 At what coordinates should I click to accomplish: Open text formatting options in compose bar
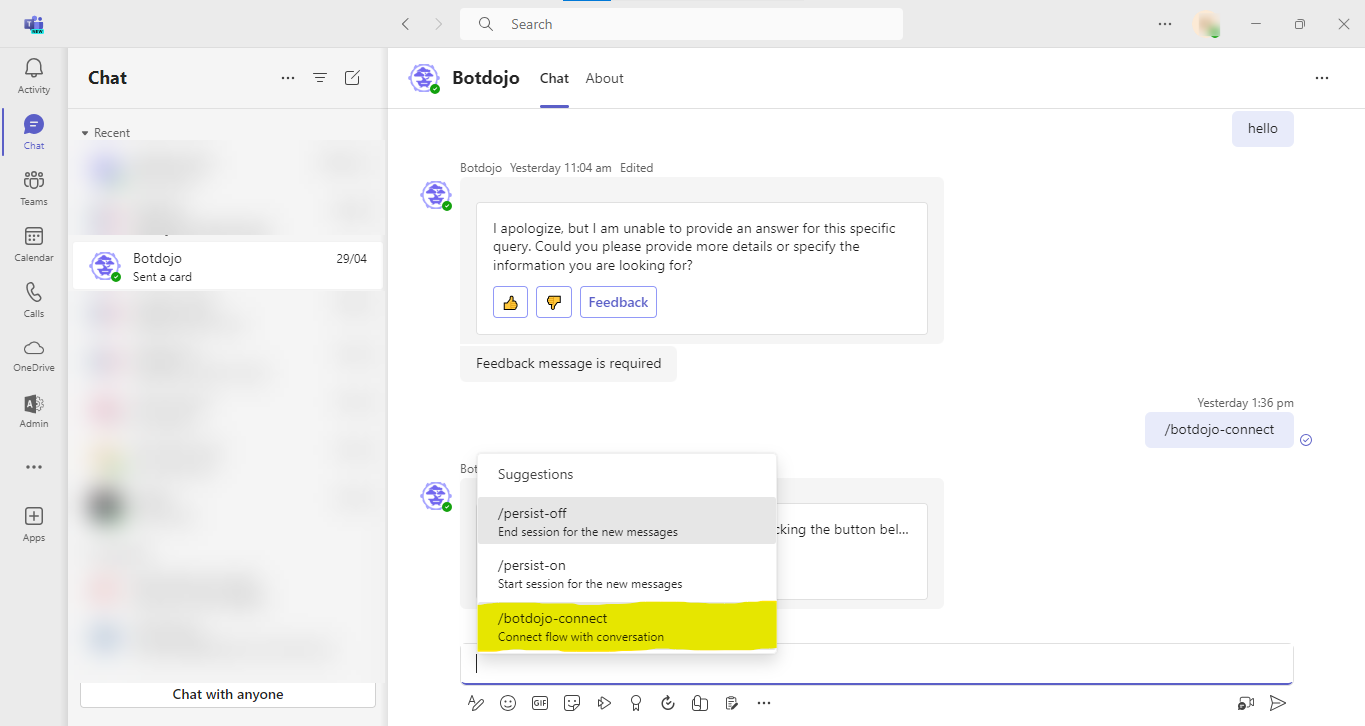click(476, 703)
